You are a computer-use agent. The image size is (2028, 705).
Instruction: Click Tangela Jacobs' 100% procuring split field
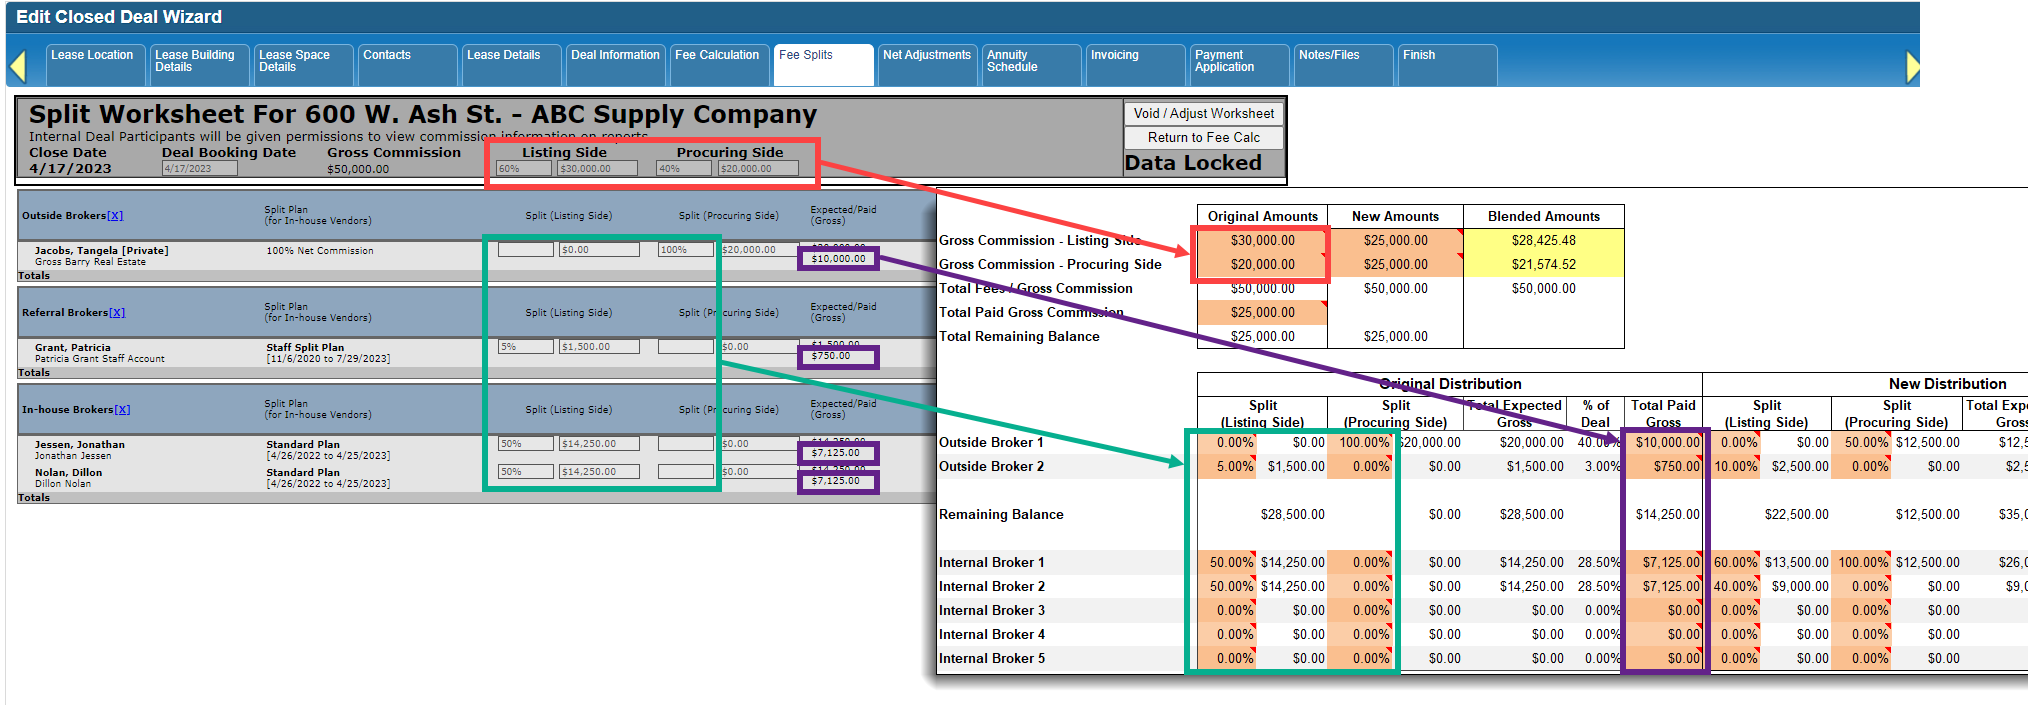point(685,250)
